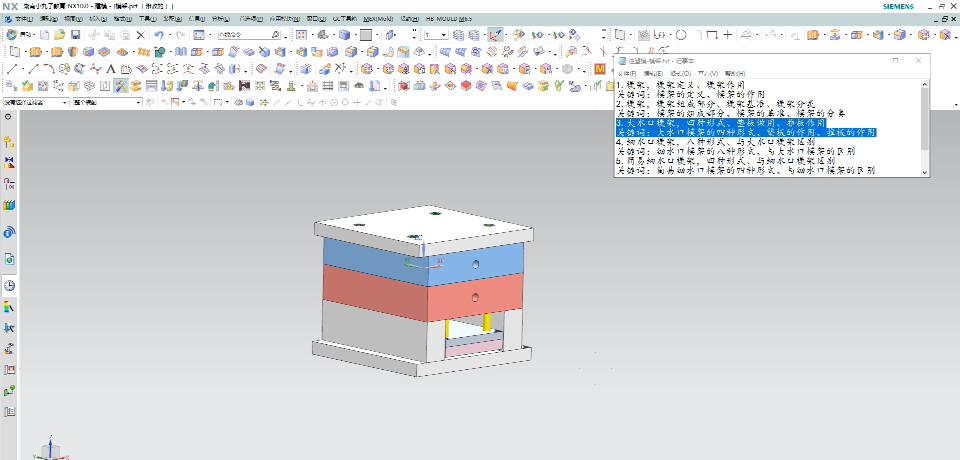Click the highlighted hammer tool icon
960x460 pixels.
(121, 85)
